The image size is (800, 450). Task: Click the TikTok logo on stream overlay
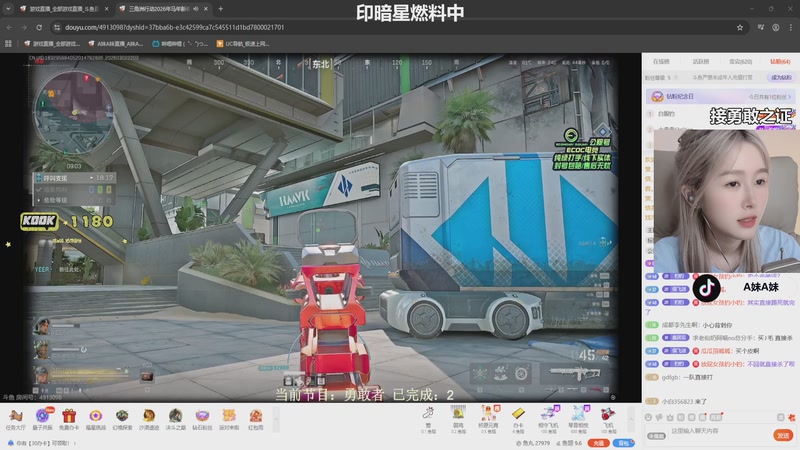706,288
